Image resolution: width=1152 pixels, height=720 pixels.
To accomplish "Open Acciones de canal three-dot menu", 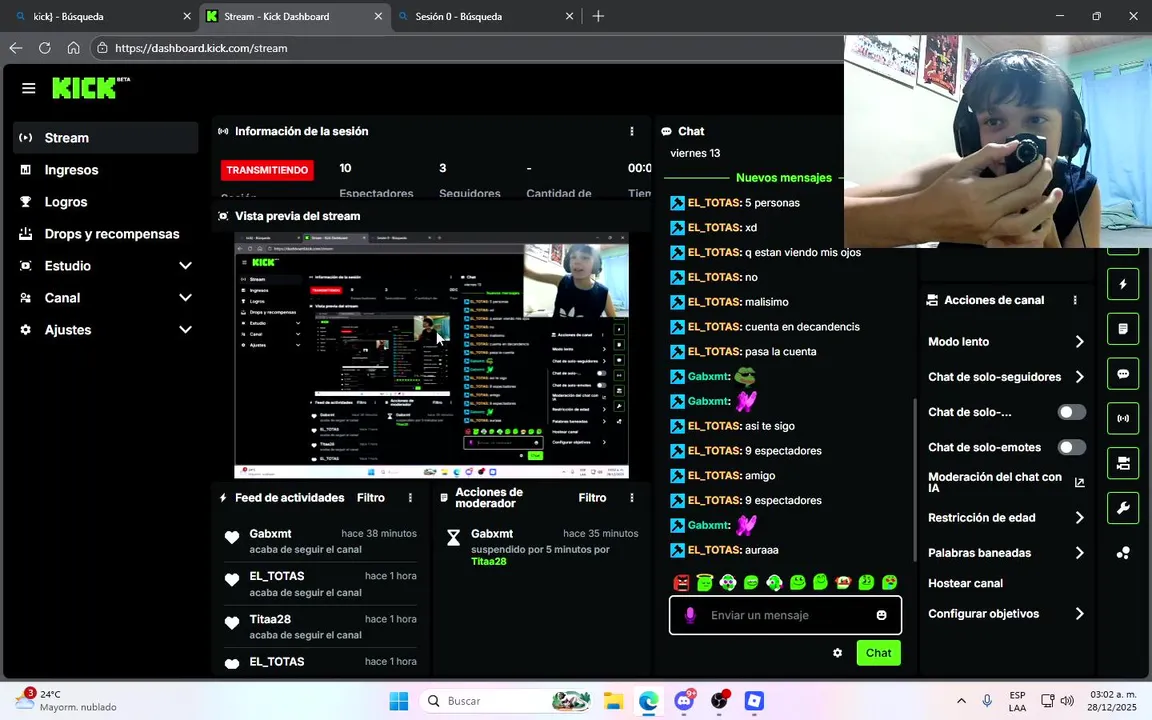I will point(1075,300).
